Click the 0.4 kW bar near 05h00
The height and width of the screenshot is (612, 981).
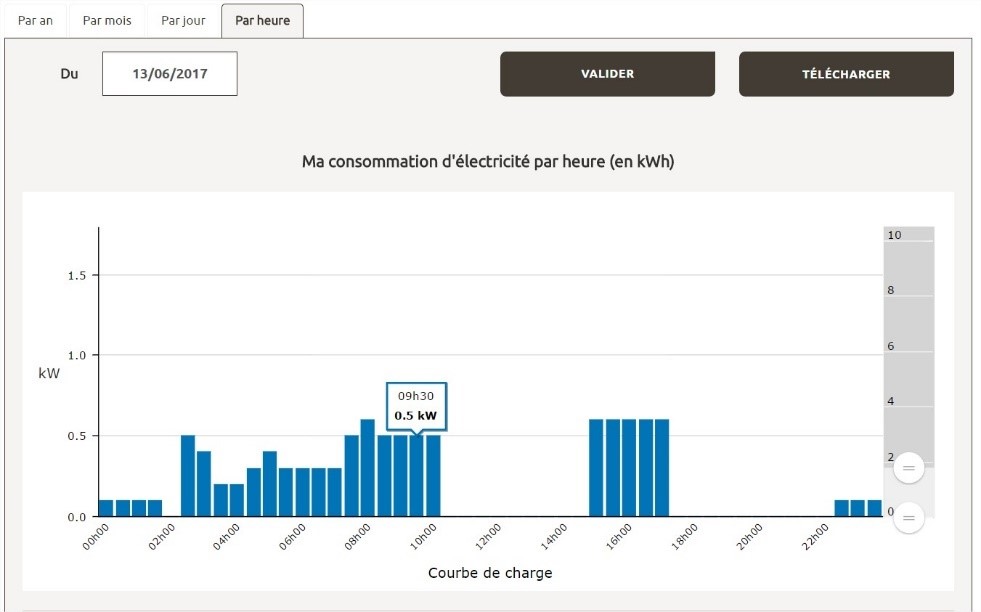tap(270, 484)
